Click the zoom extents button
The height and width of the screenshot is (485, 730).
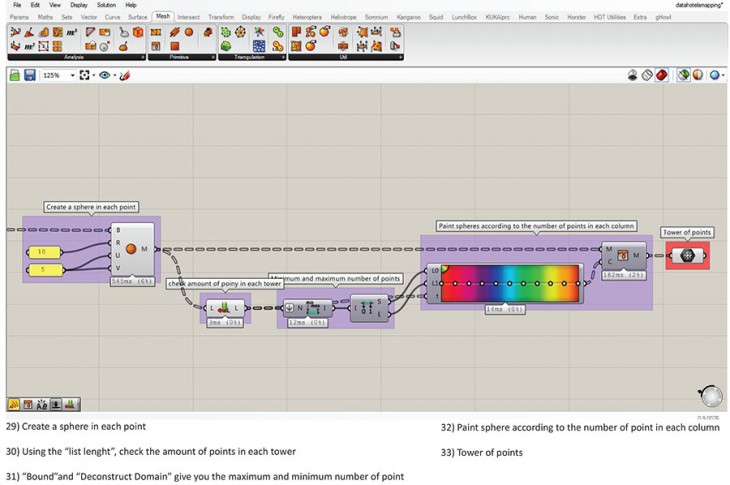pos(84,75)
